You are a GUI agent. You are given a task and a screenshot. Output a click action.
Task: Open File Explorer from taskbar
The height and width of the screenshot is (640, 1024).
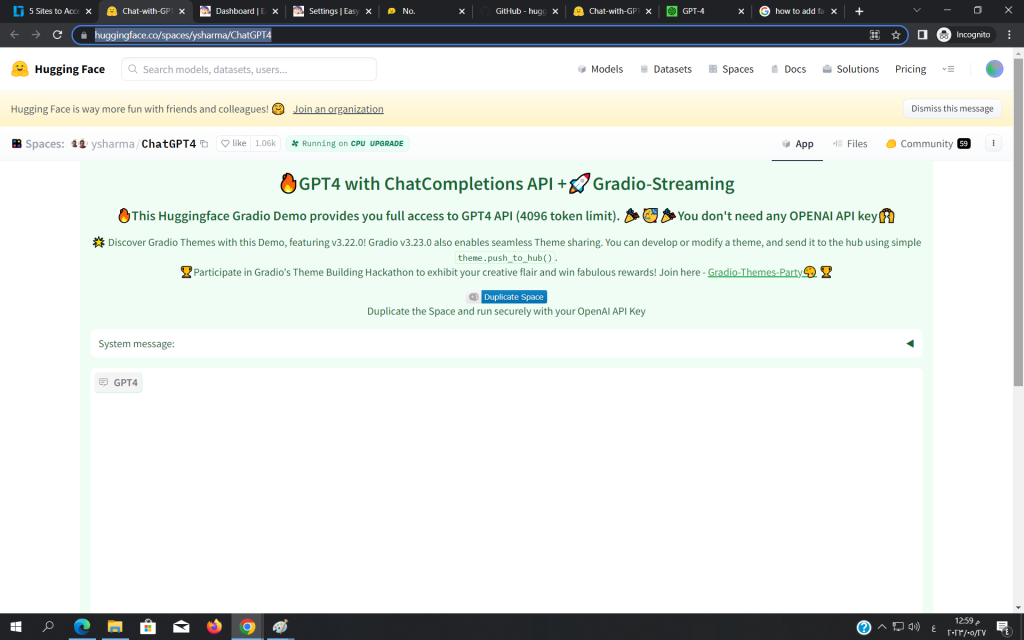[115, 627]
